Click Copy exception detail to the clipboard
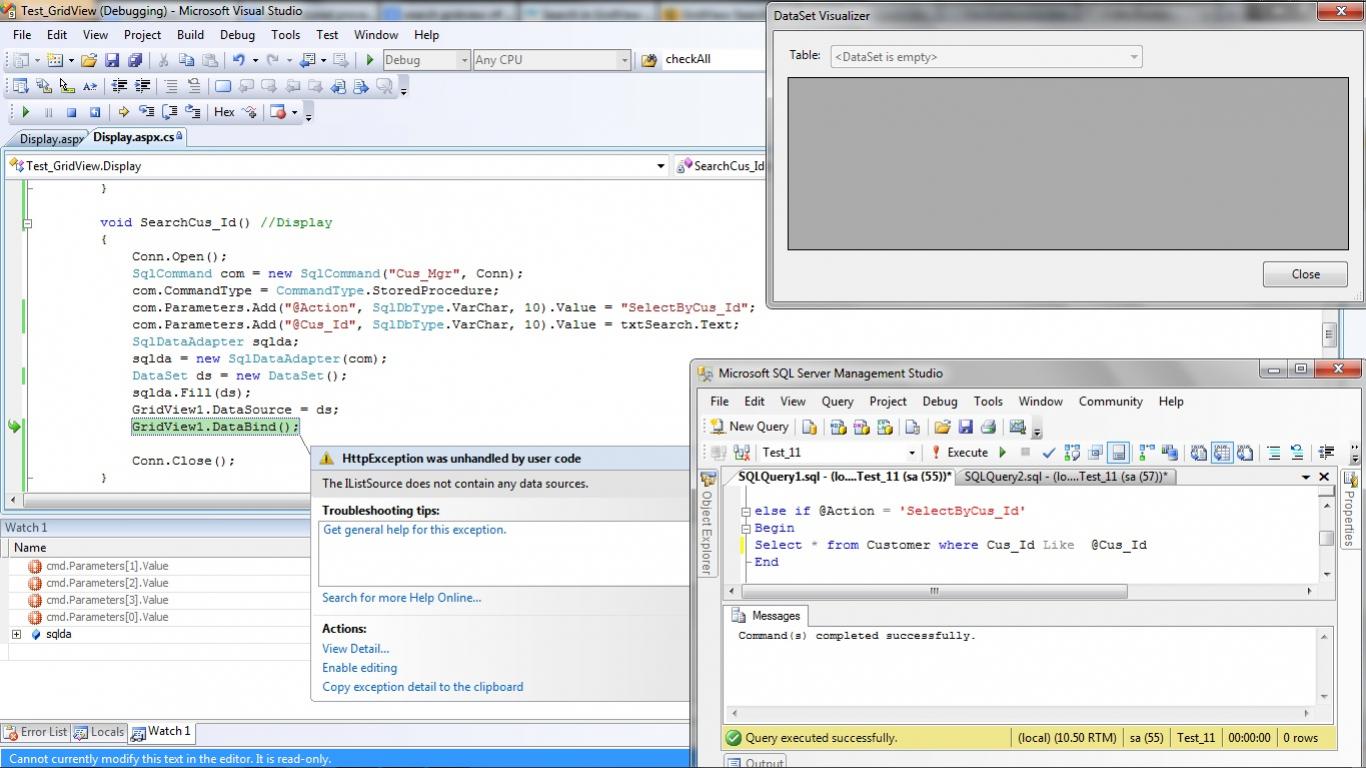 tap(422, 687)
